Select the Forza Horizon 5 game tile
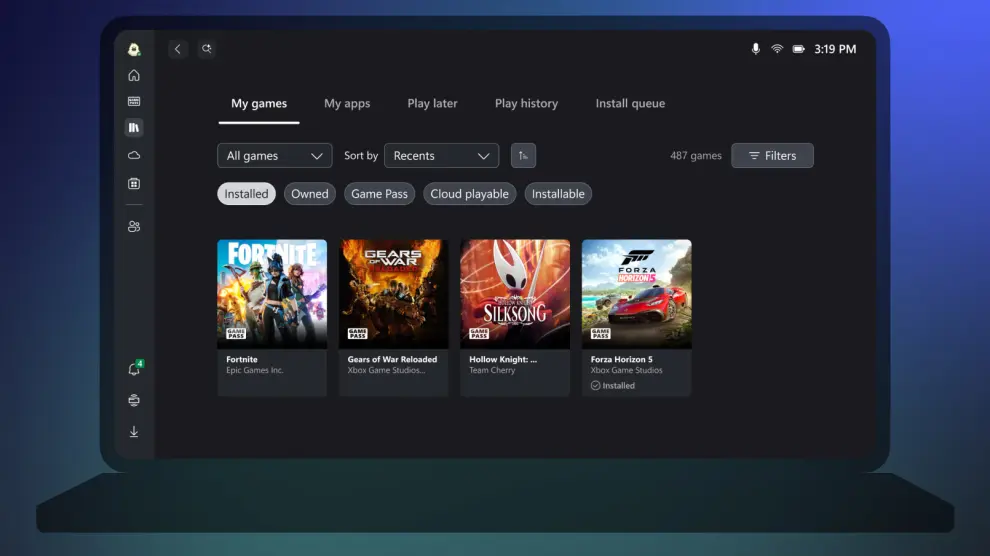The image size is (990, 556). click(636, 316)
